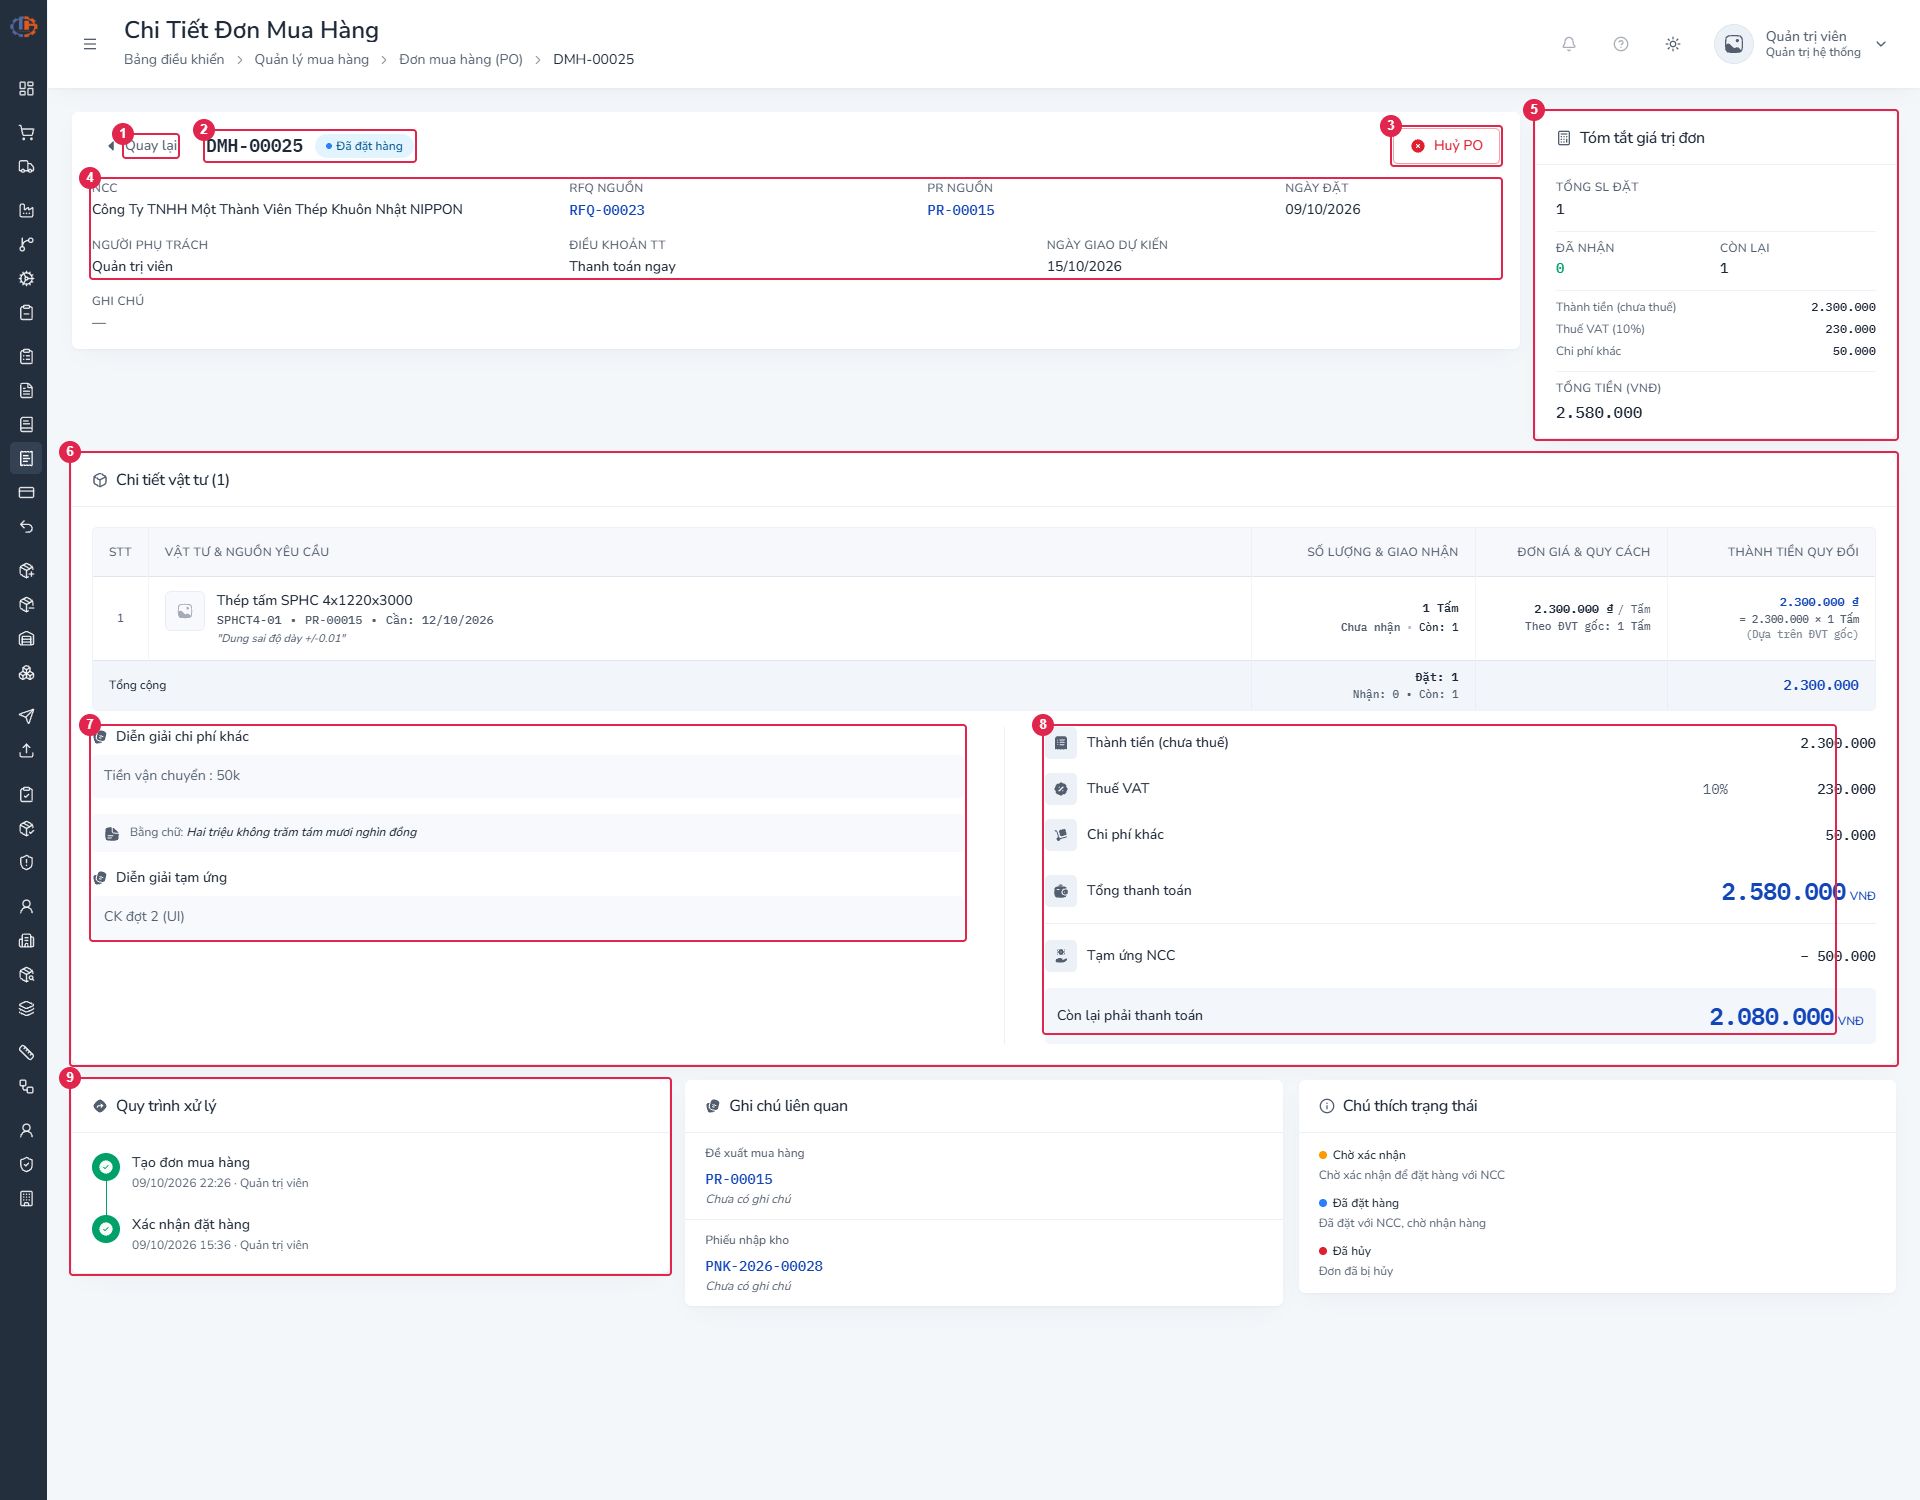The image size is (1920, 1500).
Task: Click the Quay lại back button
Action: click(144, 146)
